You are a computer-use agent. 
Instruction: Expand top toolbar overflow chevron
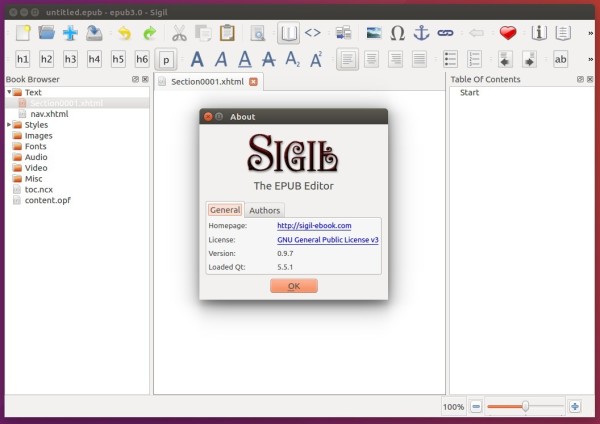point(590,33)
